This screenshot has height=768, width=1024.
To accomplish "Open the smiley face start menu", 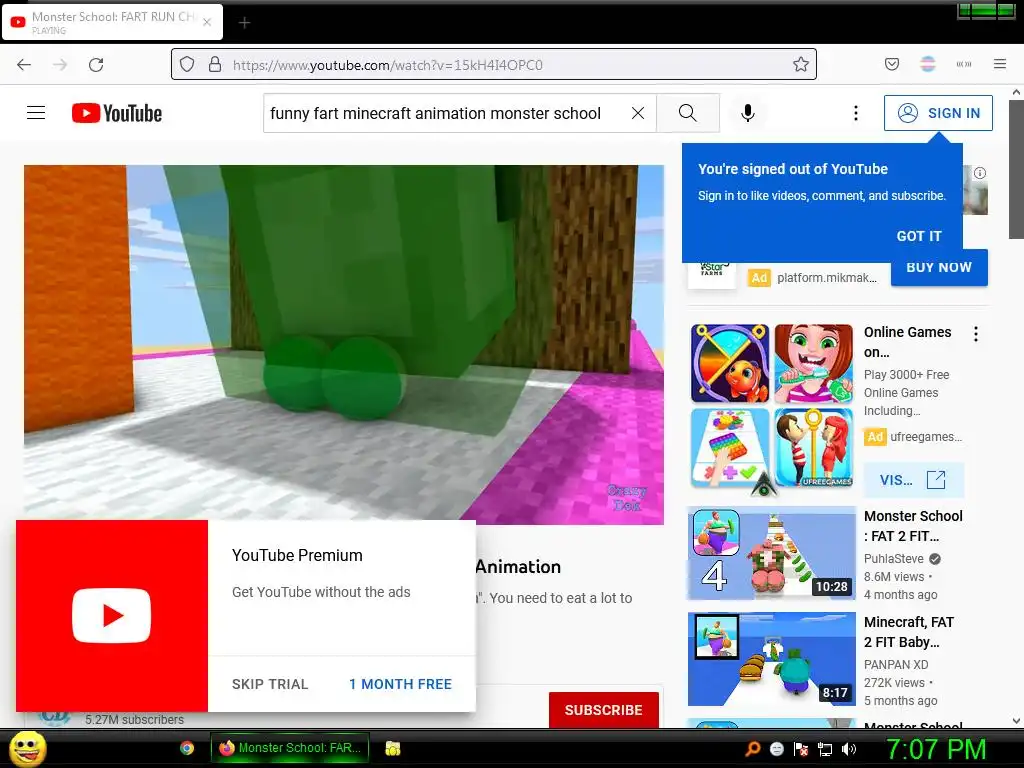I will point(28,748).
